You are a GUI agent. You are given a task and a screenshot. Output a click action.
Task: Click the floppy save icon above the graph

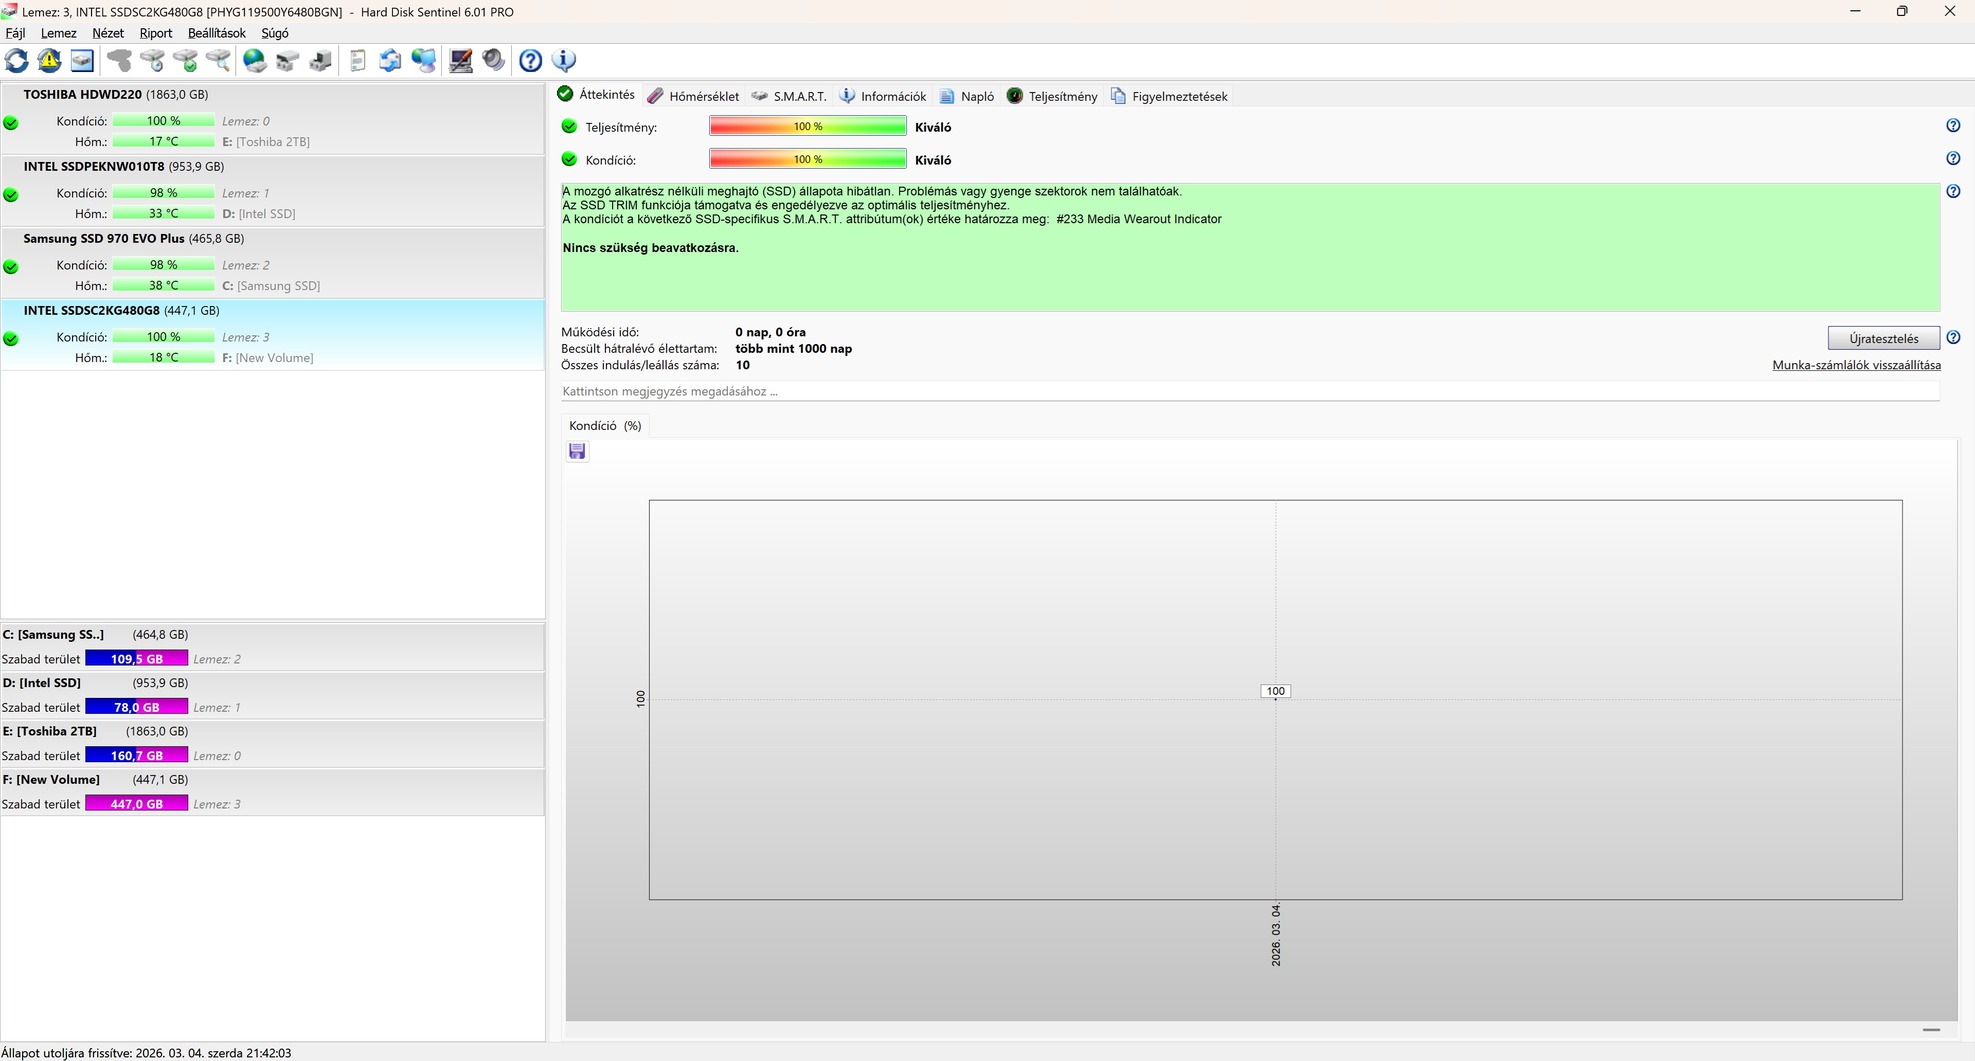point(577,452)
